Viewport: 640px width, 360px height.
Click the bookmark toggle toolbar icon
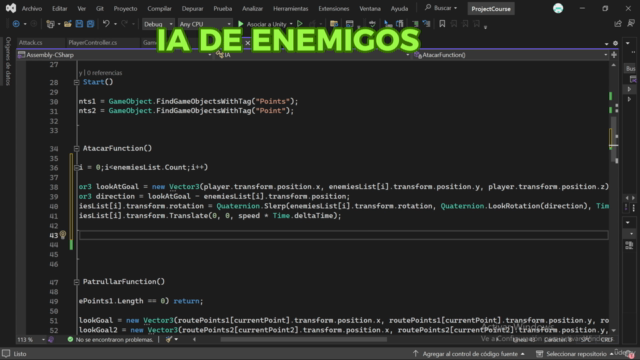442,24
